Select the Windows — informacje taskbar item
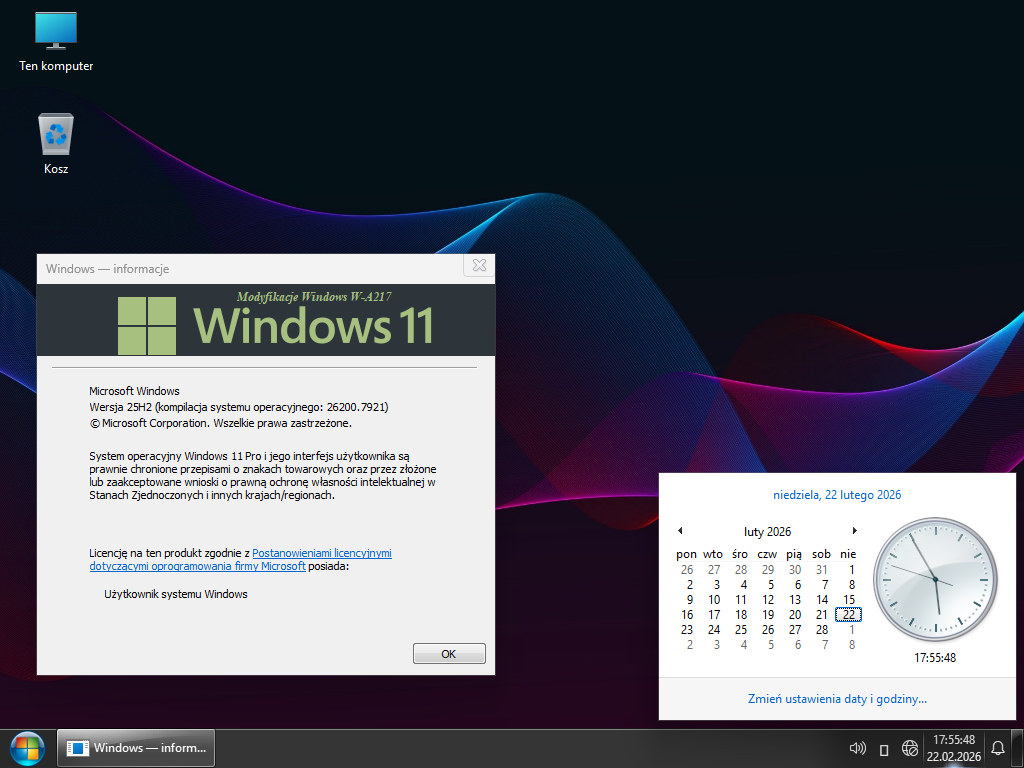The image size is (1024, 768). (137, 748)
